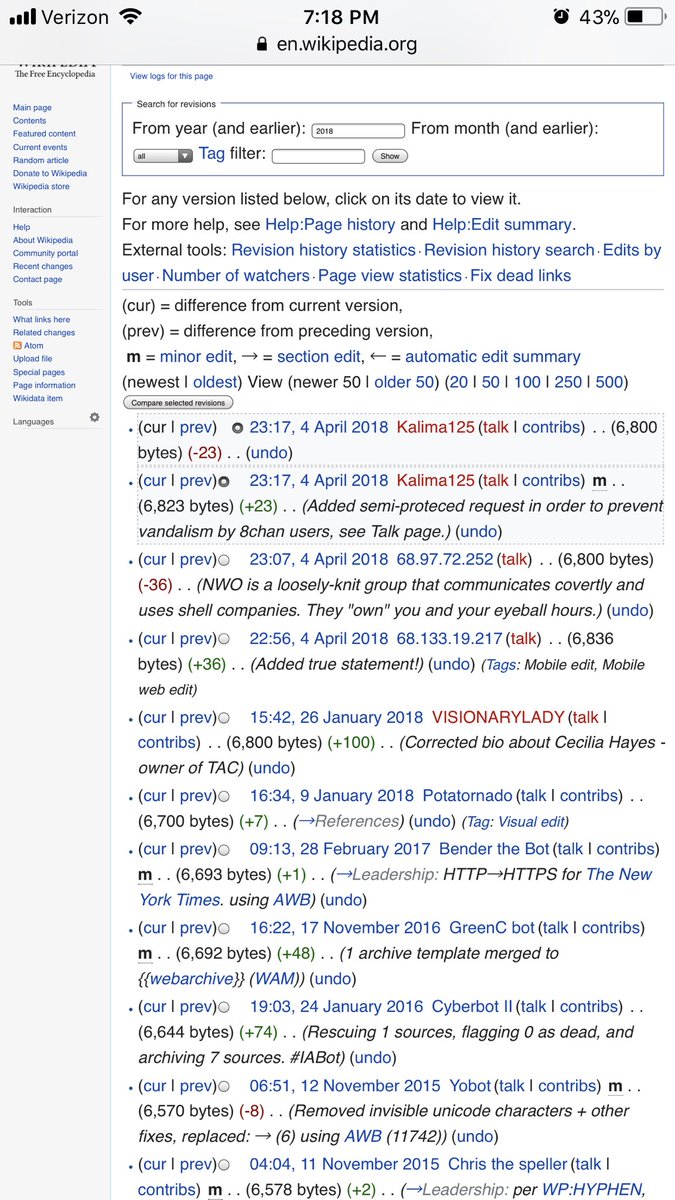Click Compare selected revisions button
675x1200 pixels.
pyautogui.click(x=179, y=403)
